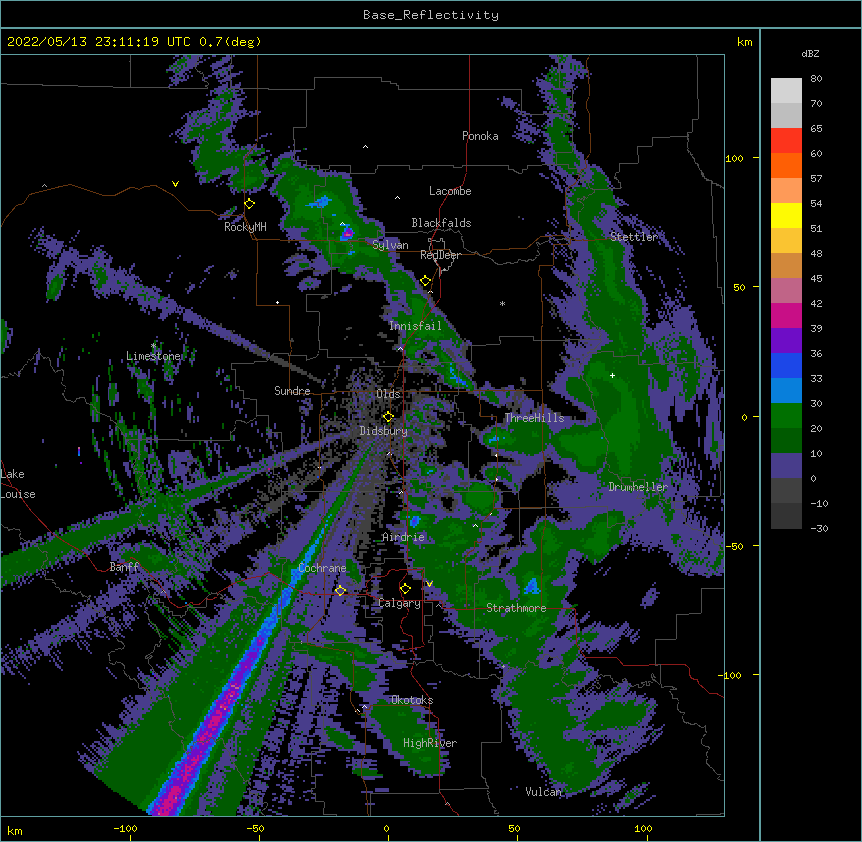
Task: Click the Stettler city label
Action: coord(634,237)
